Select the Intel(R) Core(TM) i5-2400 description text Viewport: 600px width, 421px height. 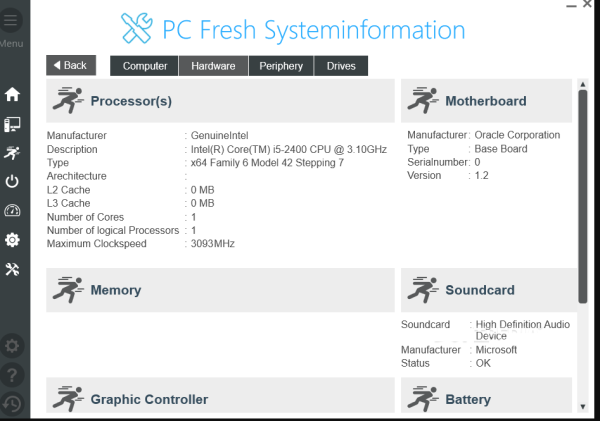289,149
